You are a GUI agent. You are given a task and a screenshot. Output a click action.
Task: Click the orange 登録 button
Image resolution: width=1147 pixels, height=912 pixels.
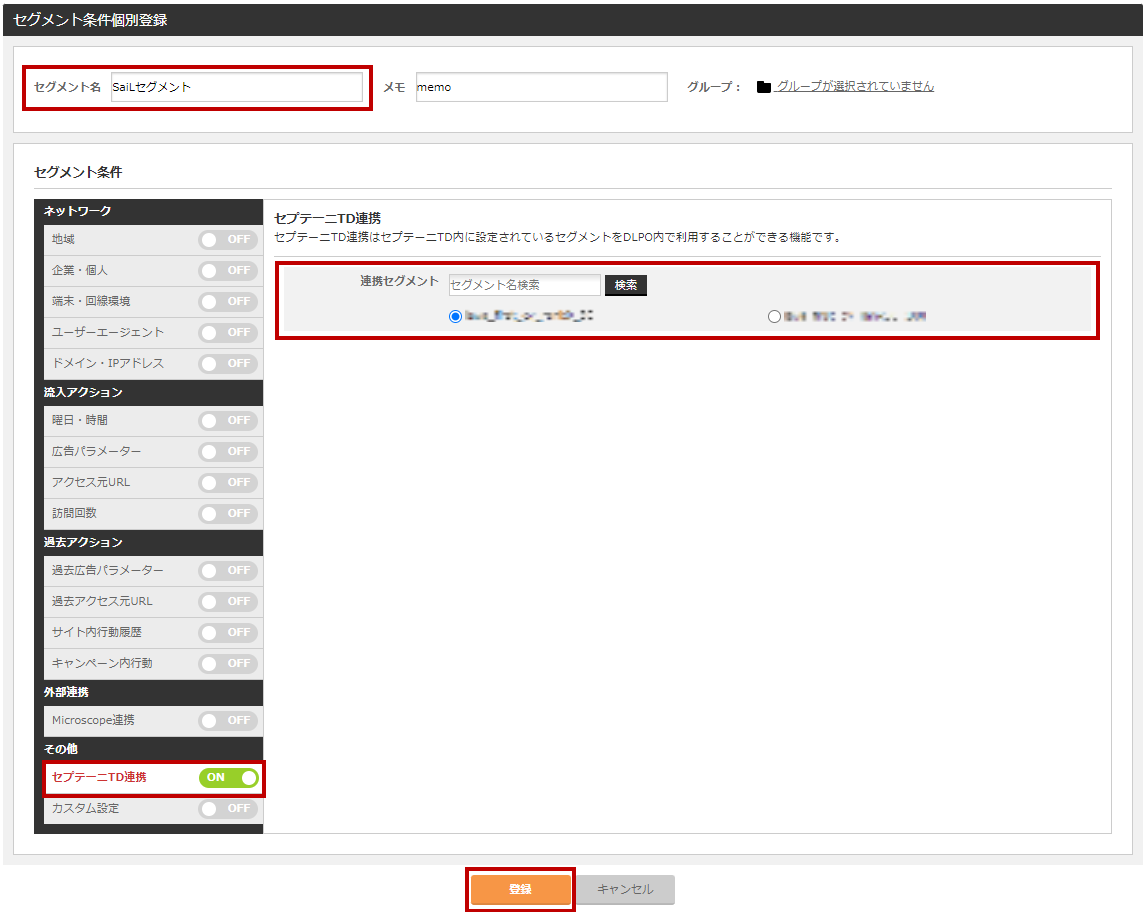click(x=520, y=889)
